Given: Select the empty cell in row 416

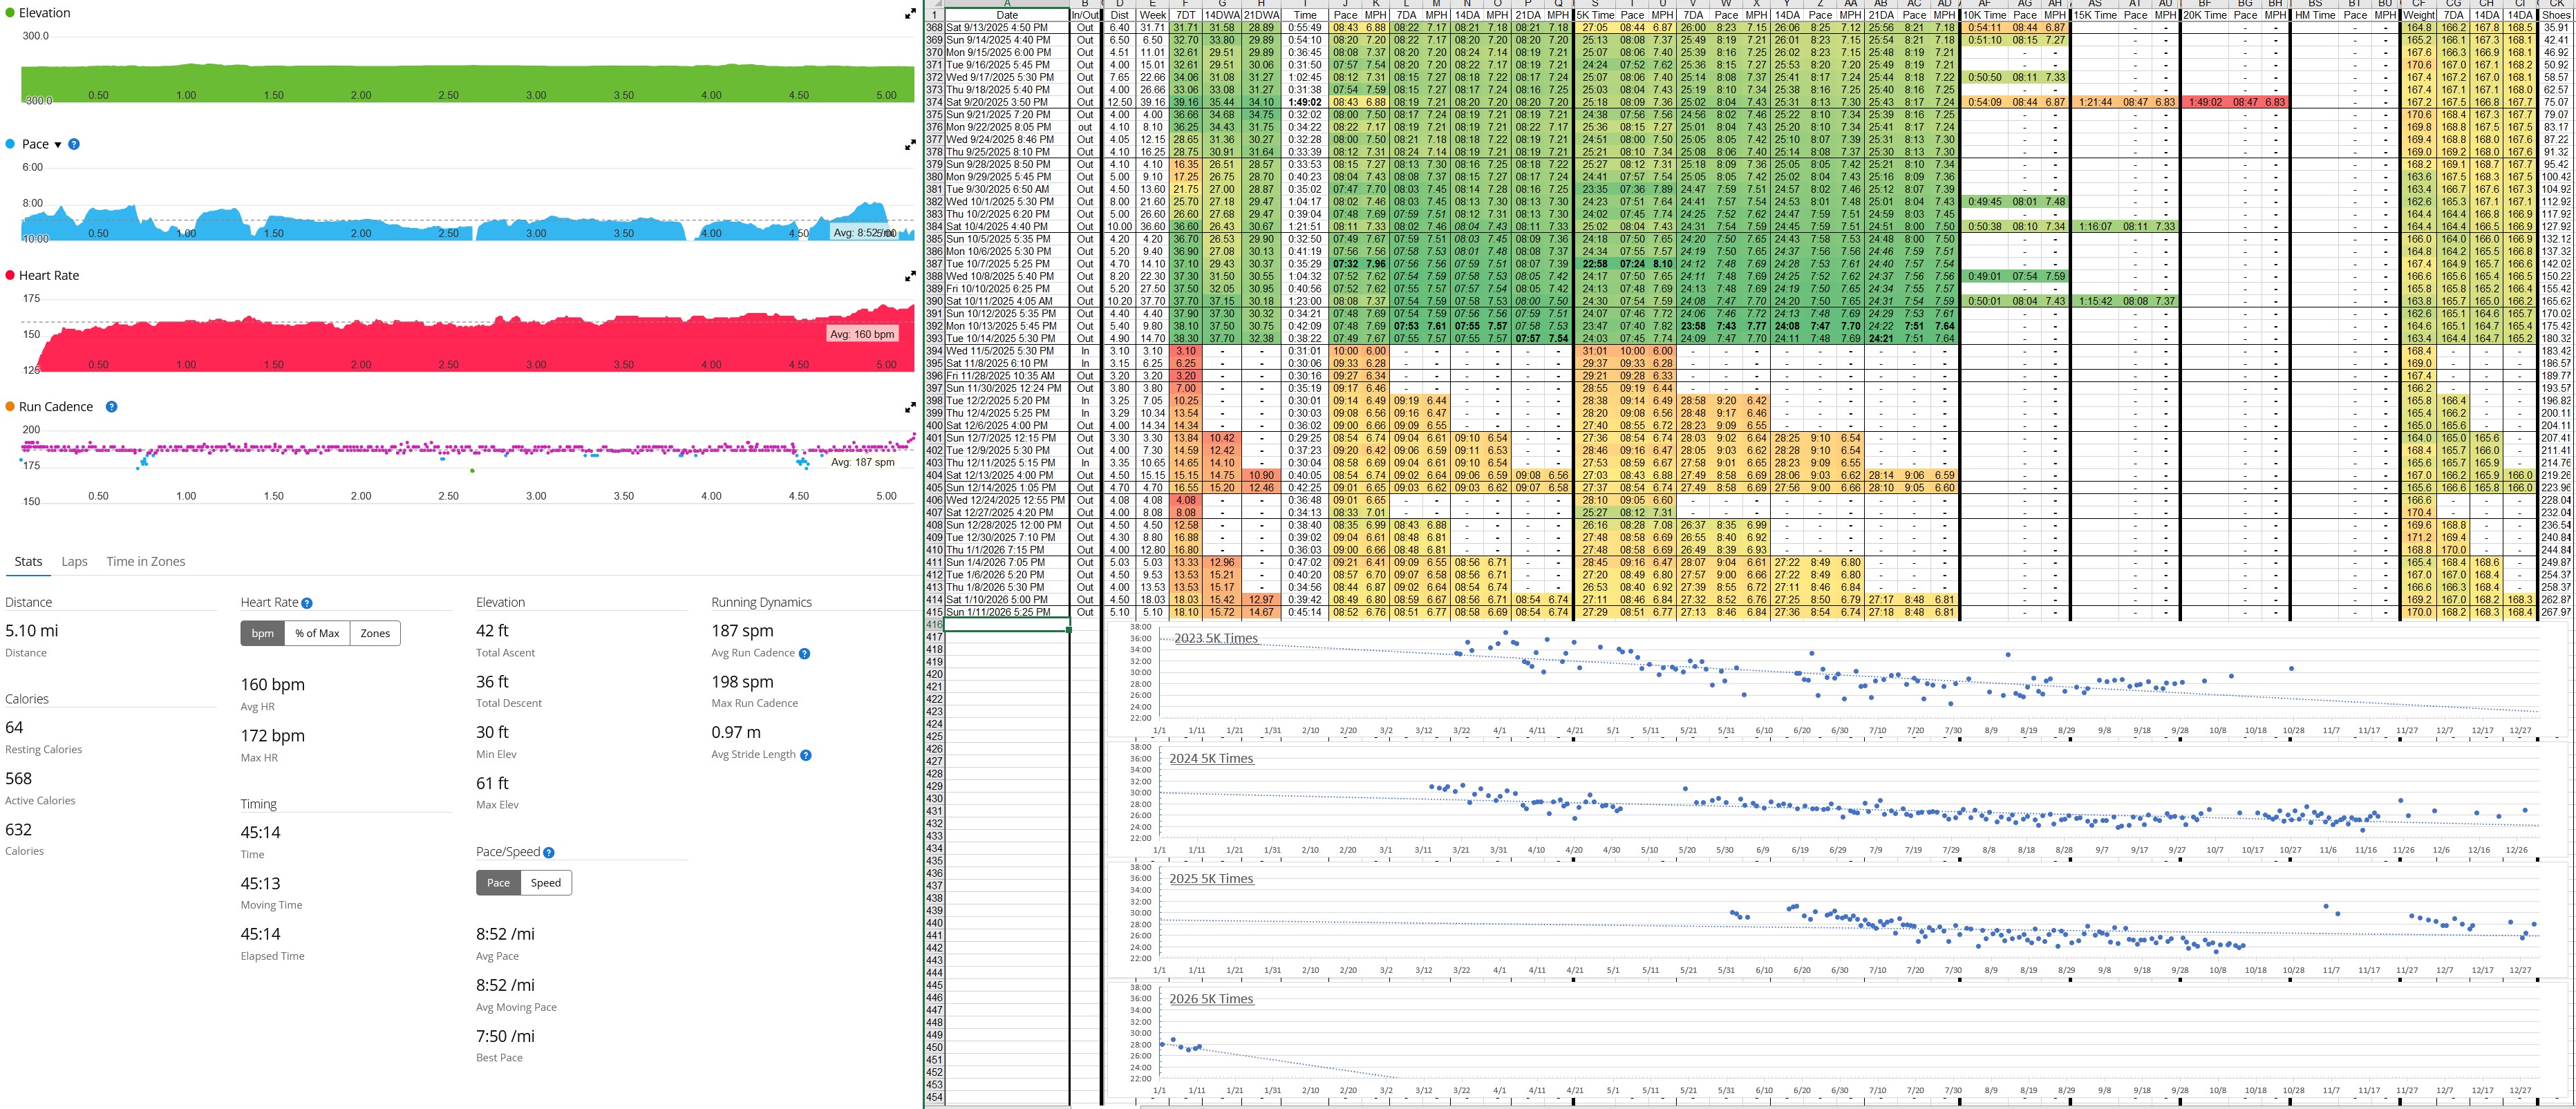Looking at the screenshot, I should [1006, 624].
